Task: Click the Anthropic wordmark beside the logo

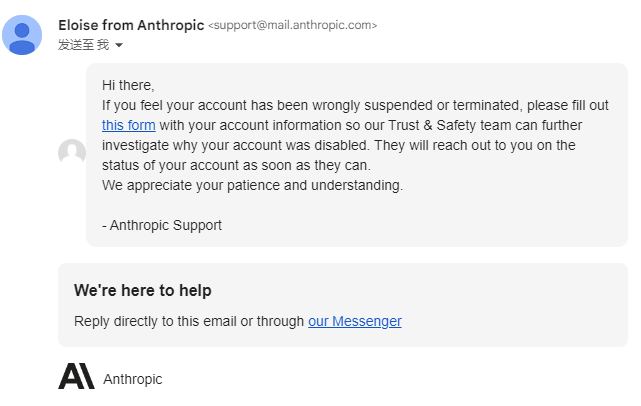Action: pos(133,379)
